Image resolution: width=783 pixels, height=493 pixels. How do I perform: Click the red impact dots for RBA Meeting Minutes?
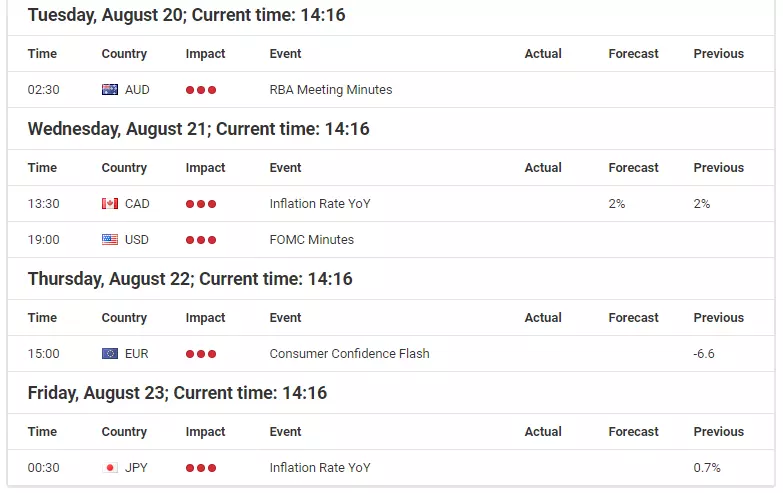point(201,90)
